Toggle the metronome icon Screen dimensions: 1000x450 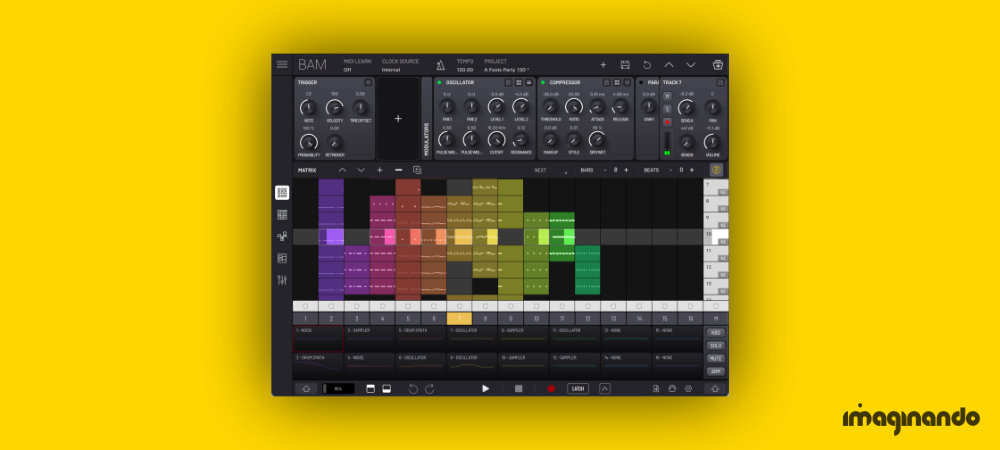[441, 65]
